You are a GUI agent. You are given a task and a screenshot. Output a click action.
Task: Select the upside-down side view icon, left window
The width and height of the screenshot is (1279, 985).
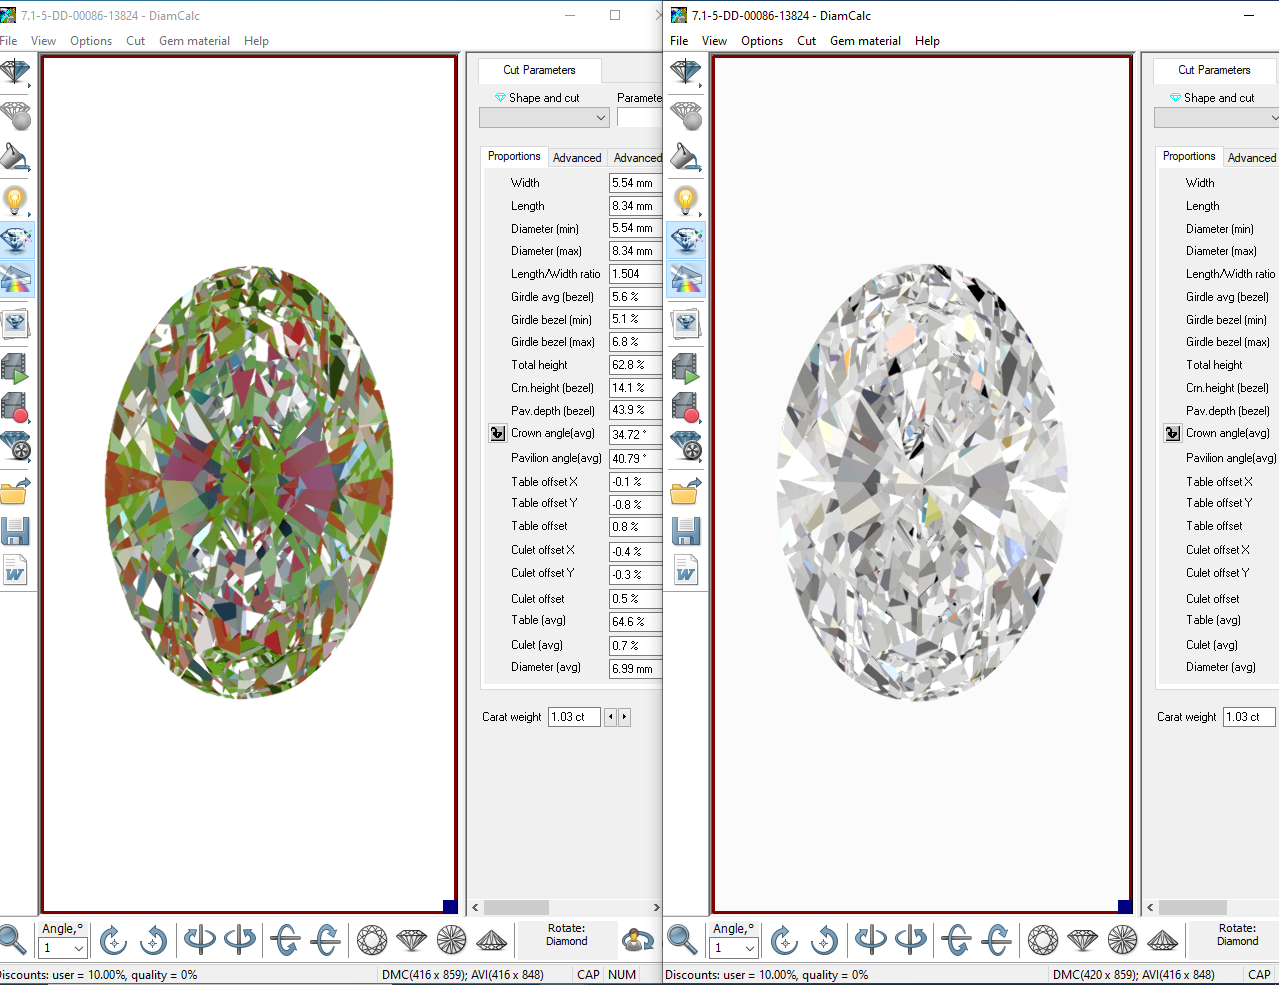coord(492,940)
